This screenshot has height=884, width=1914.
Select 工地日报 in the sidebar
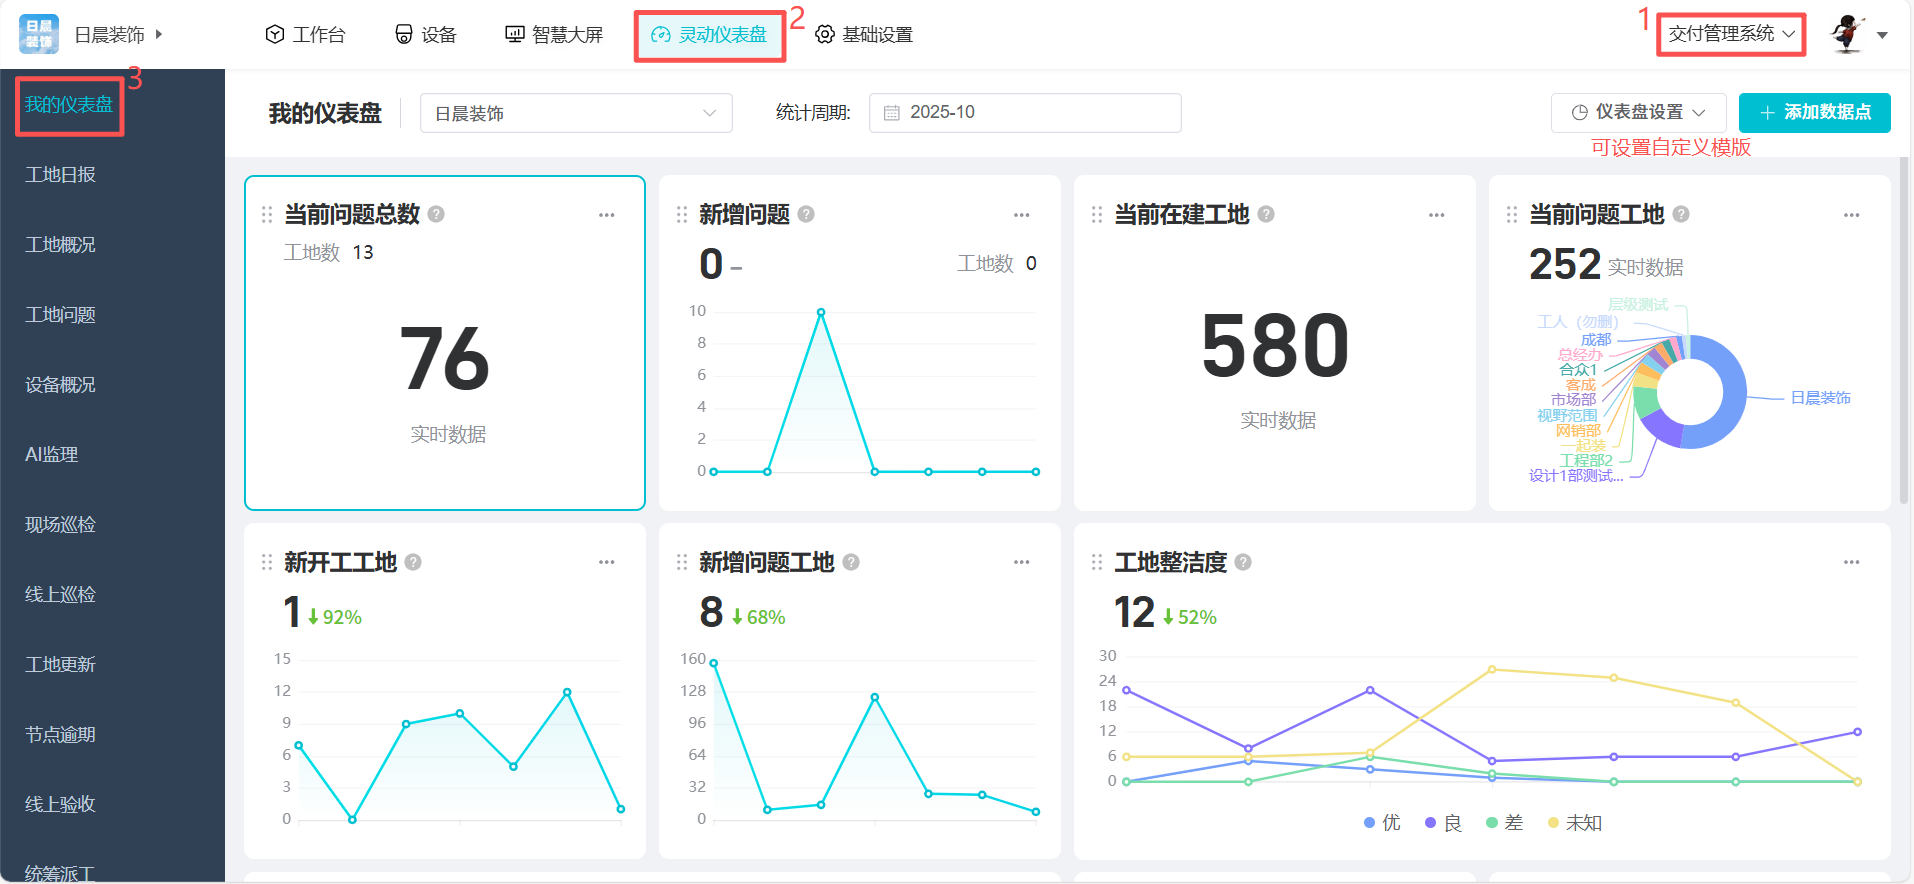[61, 175]
